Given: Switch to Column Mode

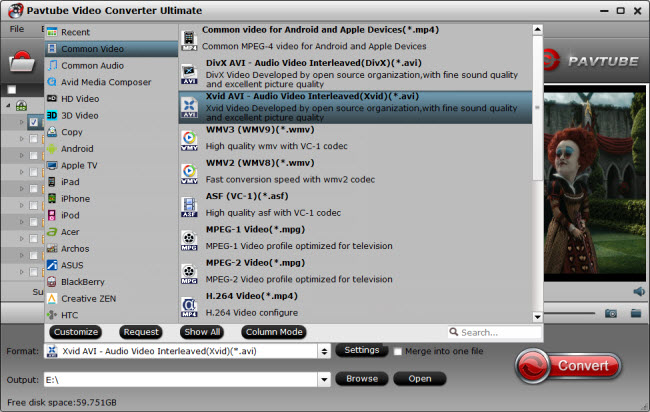Looking at the screenshot, I should (x=274, y=332).
